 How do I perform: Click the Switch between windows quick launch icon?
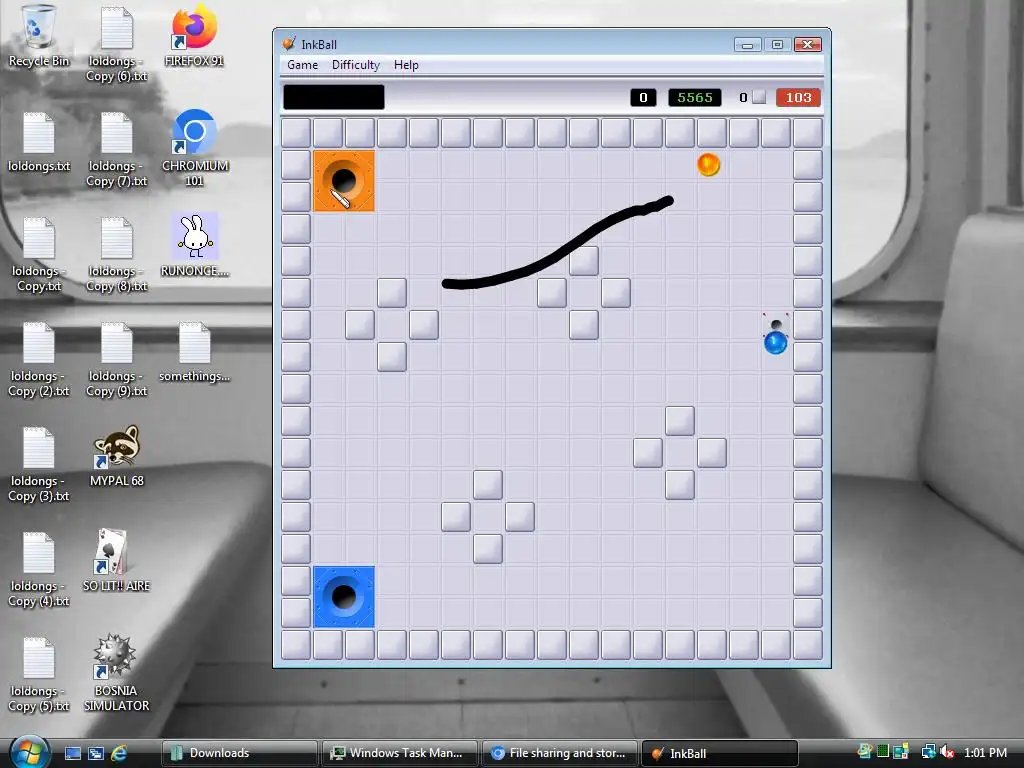click(96, 753)
